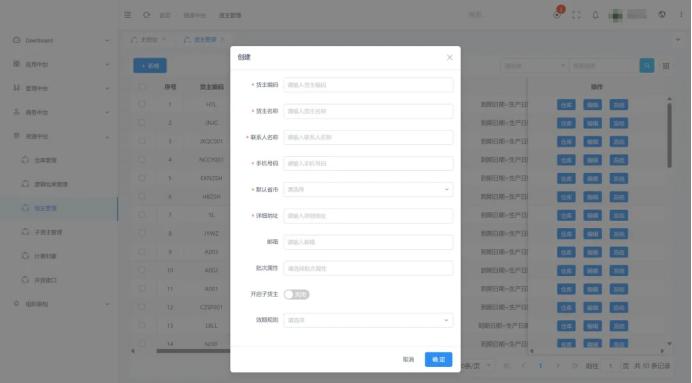This screenshot has width=692, height=383.
Task: Click 冻结 button in first table row
Action: (x=619, y=105)
